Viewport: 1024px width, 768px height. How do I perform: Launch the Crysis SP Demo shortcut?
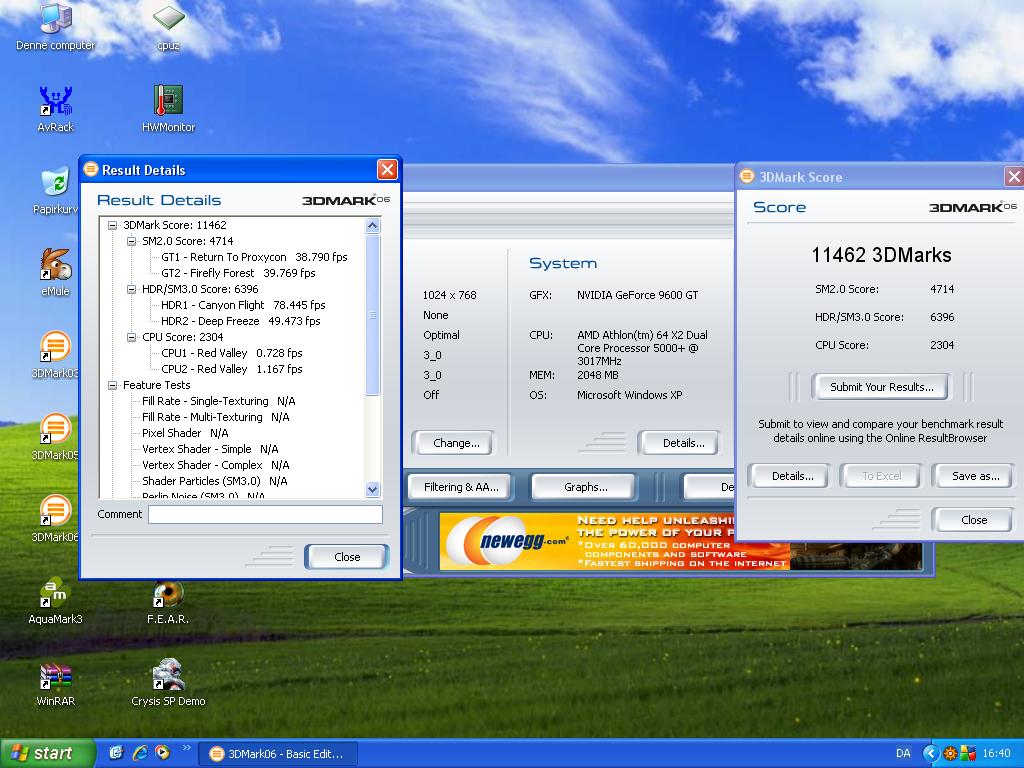point(168,683)
